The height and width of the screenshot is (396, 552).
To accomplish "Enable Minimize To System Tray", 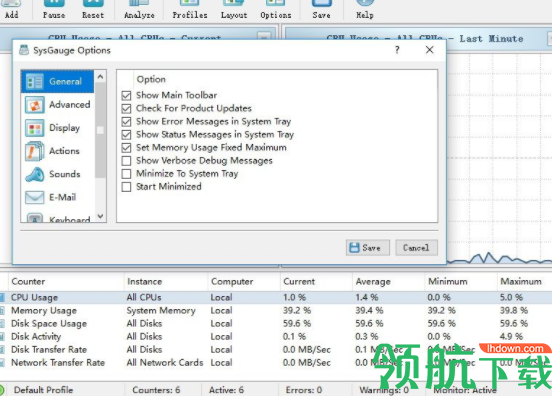I will coord(126,174).
